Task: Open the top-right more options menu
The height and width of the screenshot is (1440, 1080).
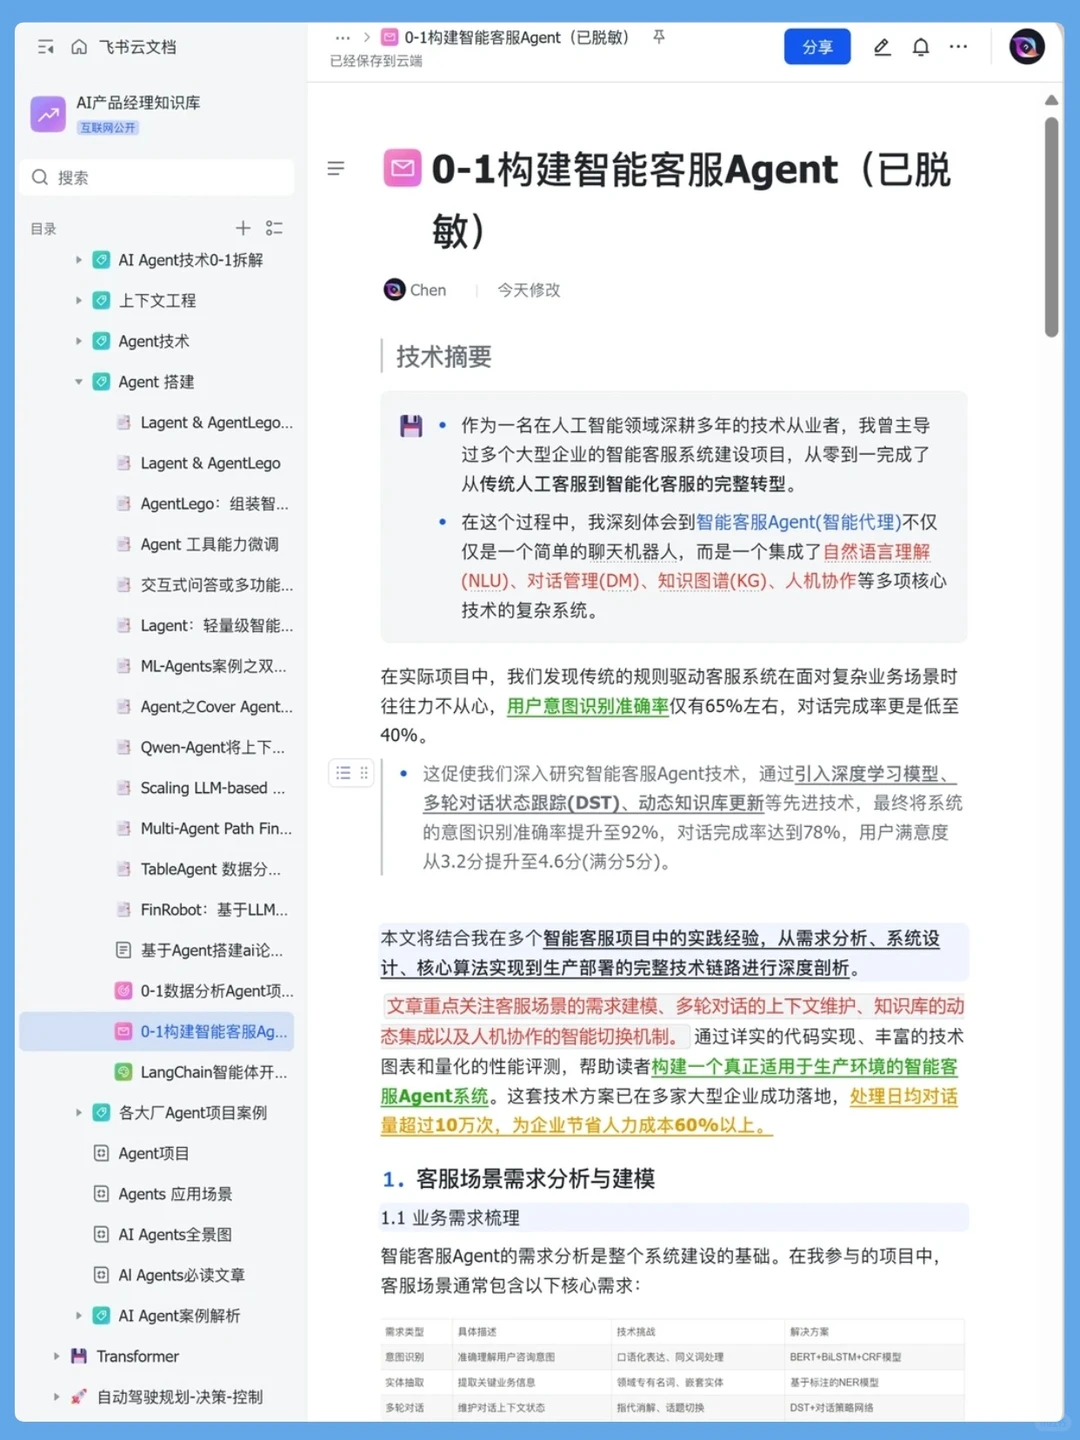Action: click(x=958, y=46)
